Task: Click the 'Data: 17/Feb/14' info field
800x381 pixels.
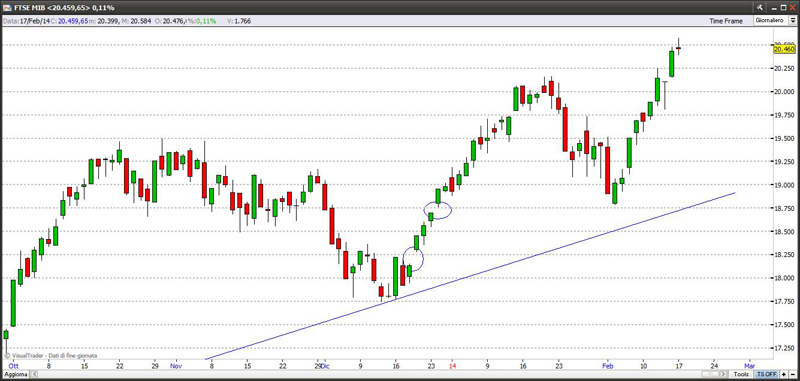Action: (x=28, y=21)
